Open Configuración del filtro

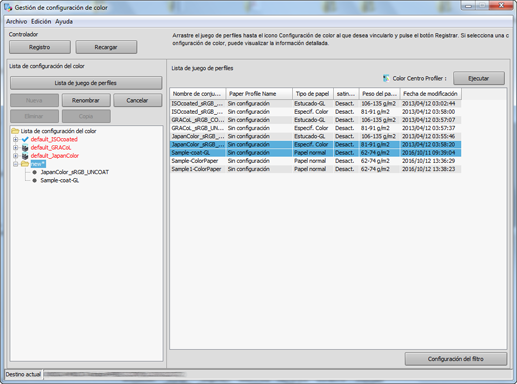[456, 359]
